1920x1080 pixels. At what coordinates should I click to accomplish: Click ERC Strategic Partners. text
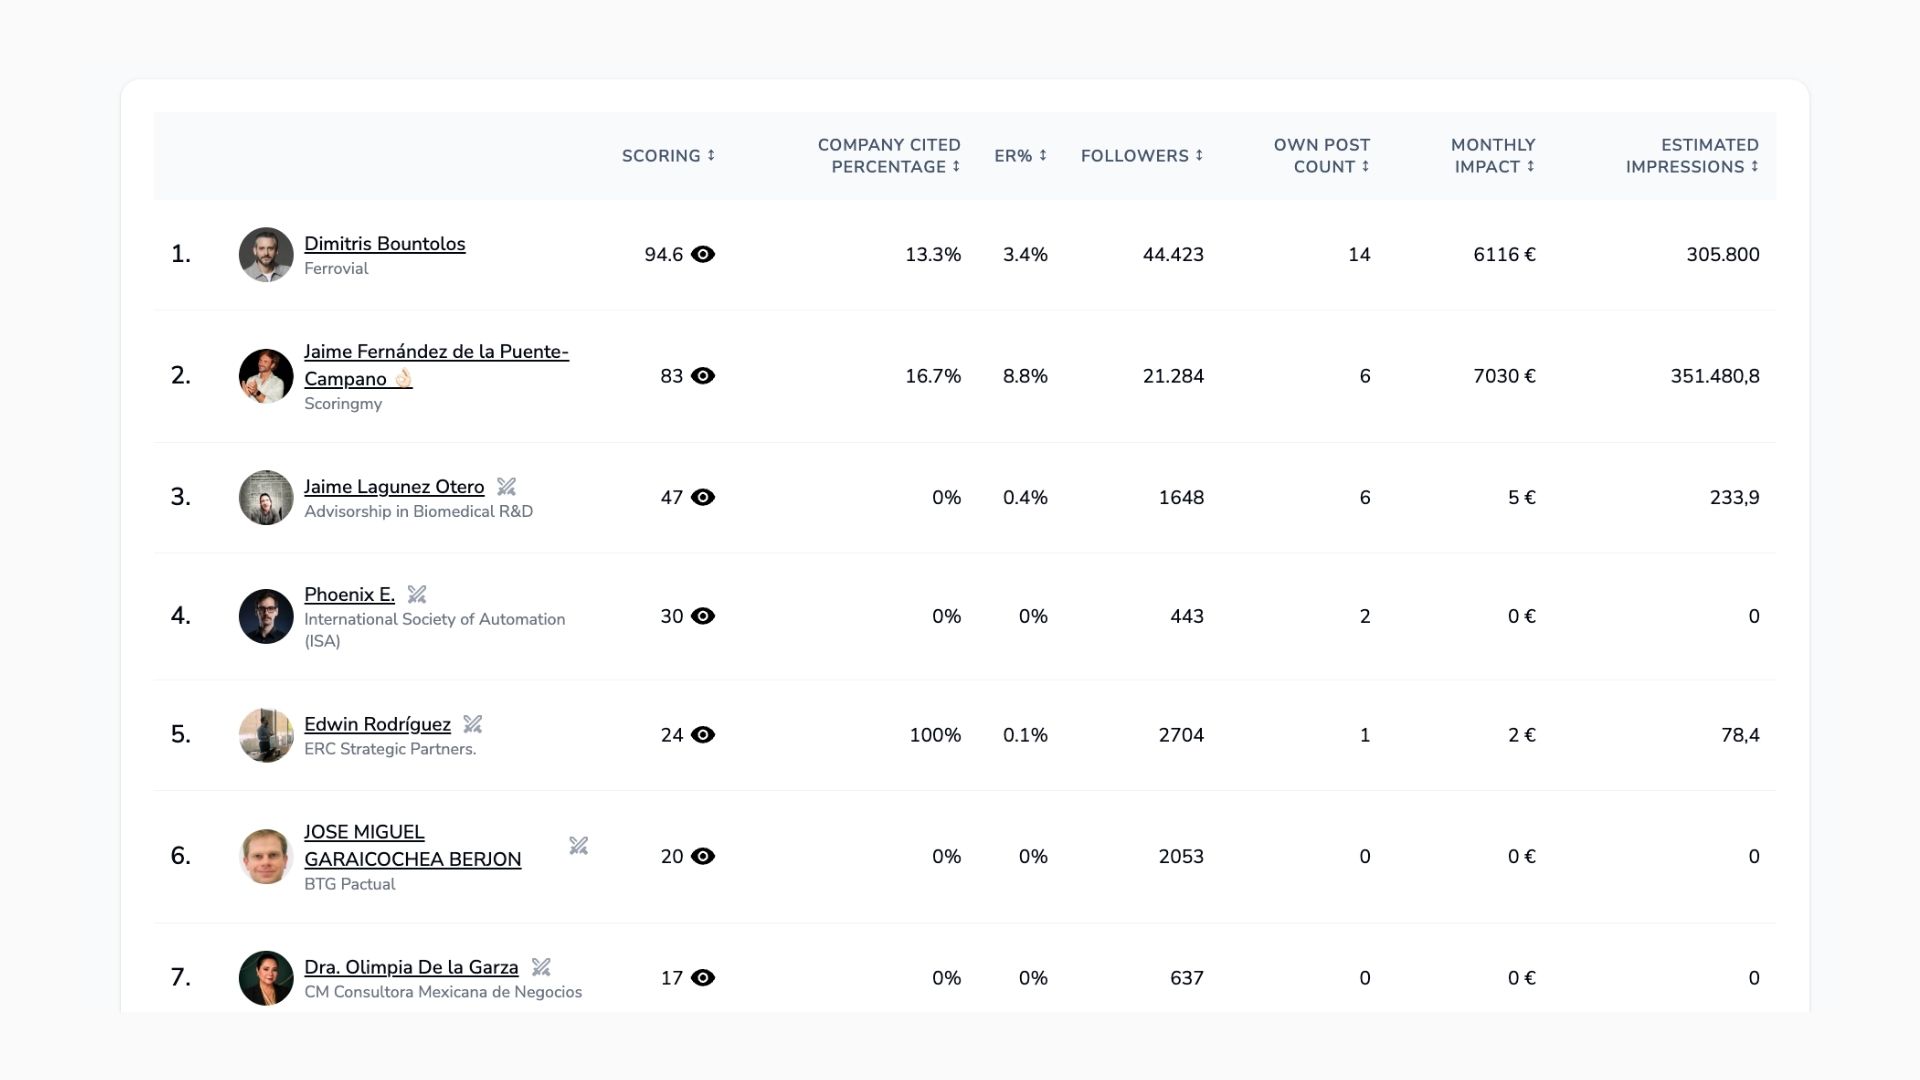point(390,749)
